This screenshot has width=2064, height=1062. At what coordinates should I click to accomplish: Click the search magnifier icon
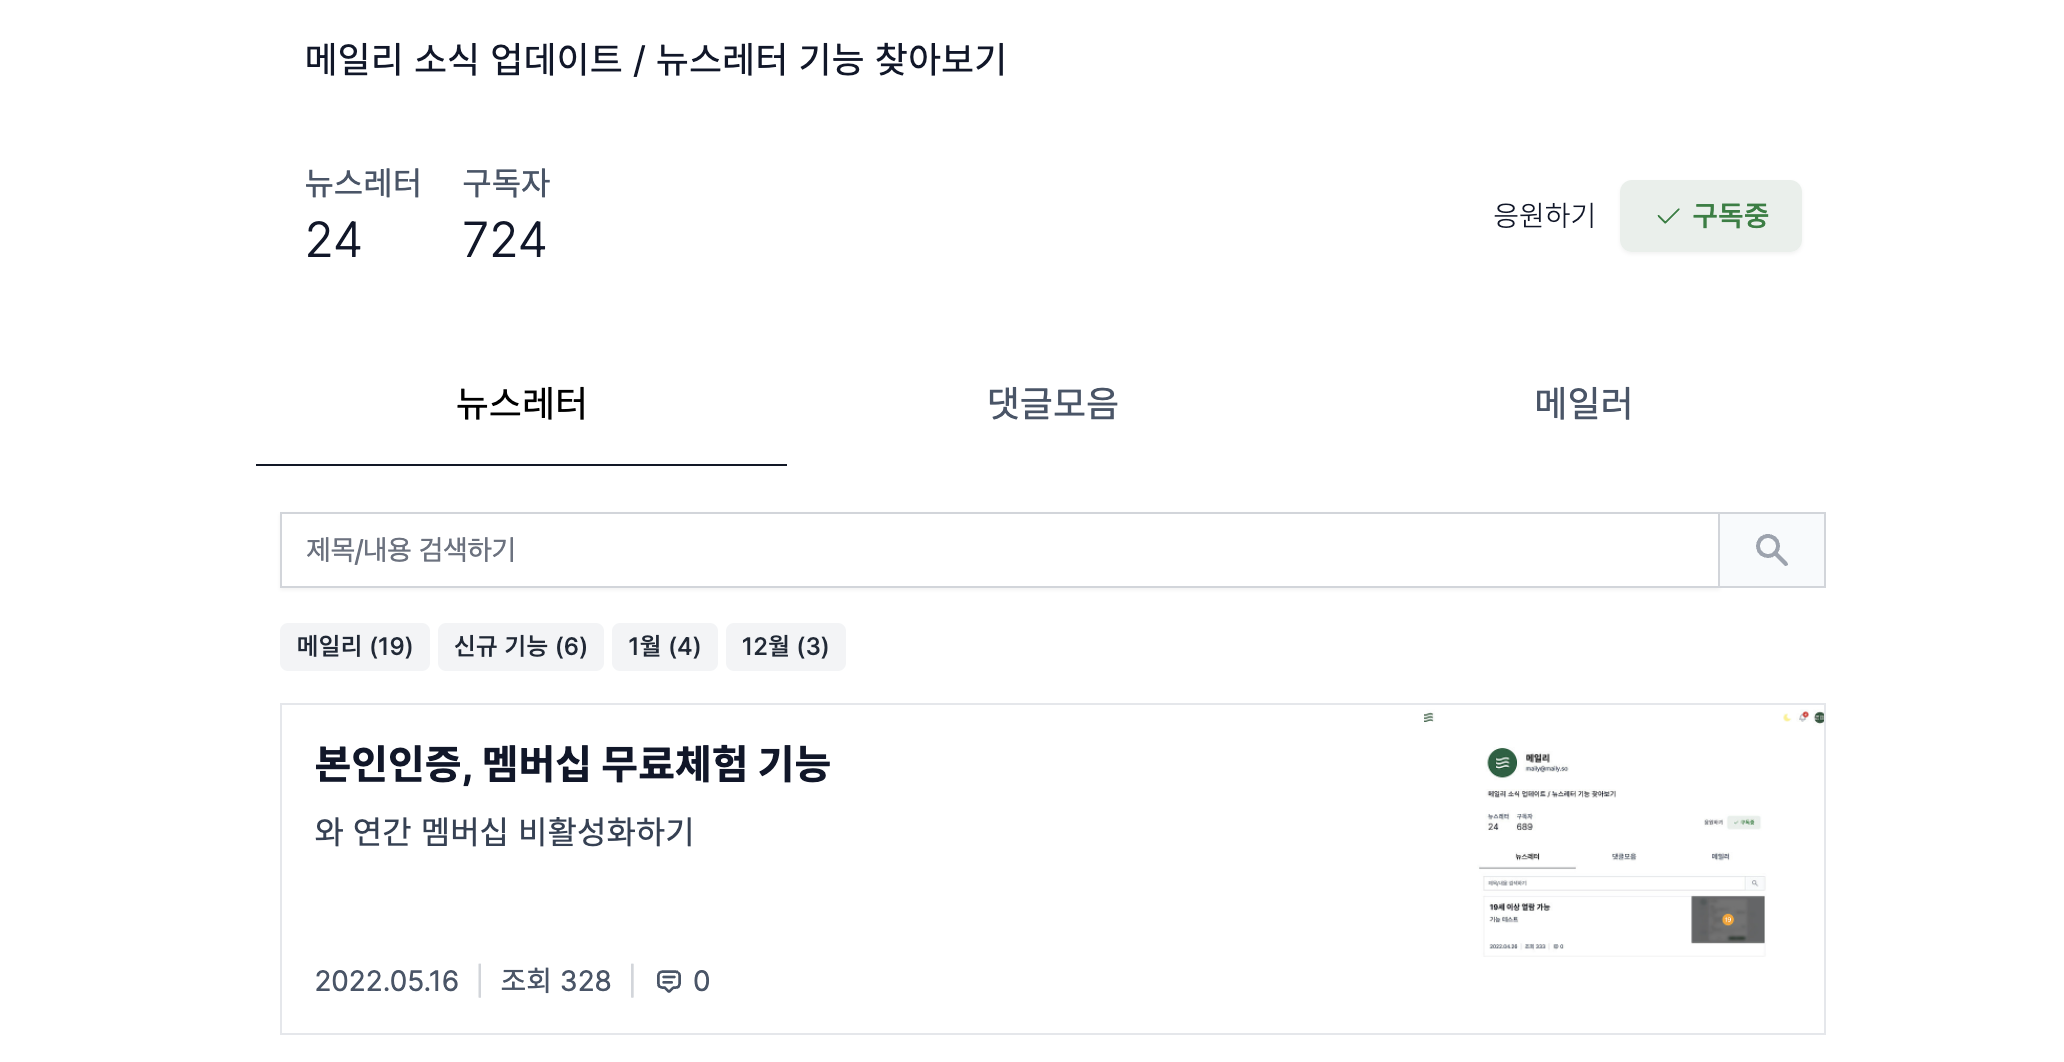[1770, 549]
